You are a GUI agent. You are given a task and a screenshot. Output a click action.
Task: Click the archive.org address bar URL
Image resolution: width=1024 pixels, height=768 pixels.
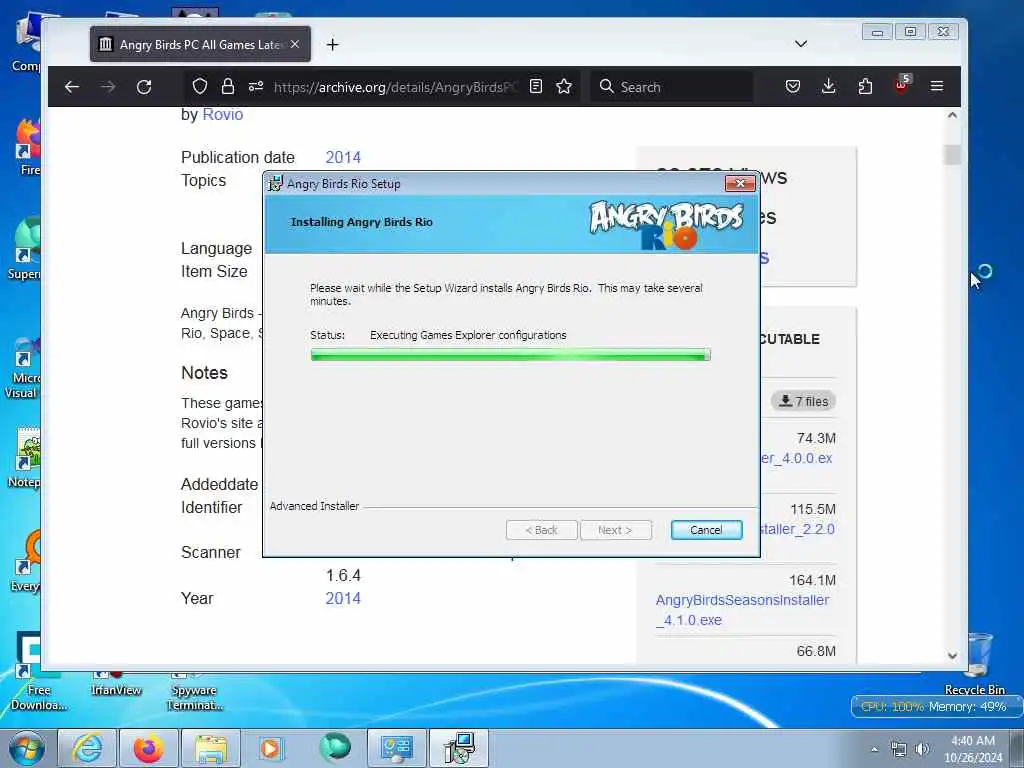pyautogui.click(x=395, y=87)
